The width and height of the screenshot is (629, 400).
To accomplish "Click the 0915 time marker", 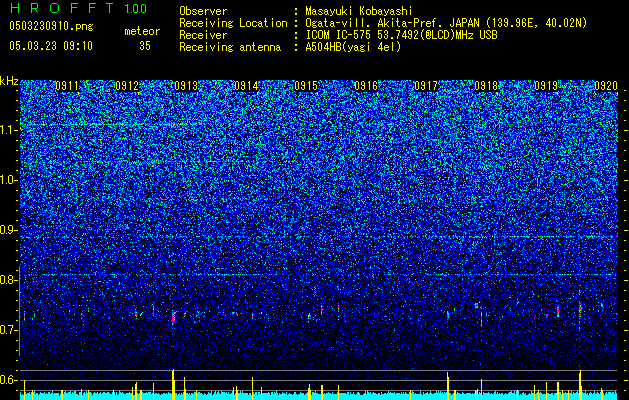I will tap(306, 86).
